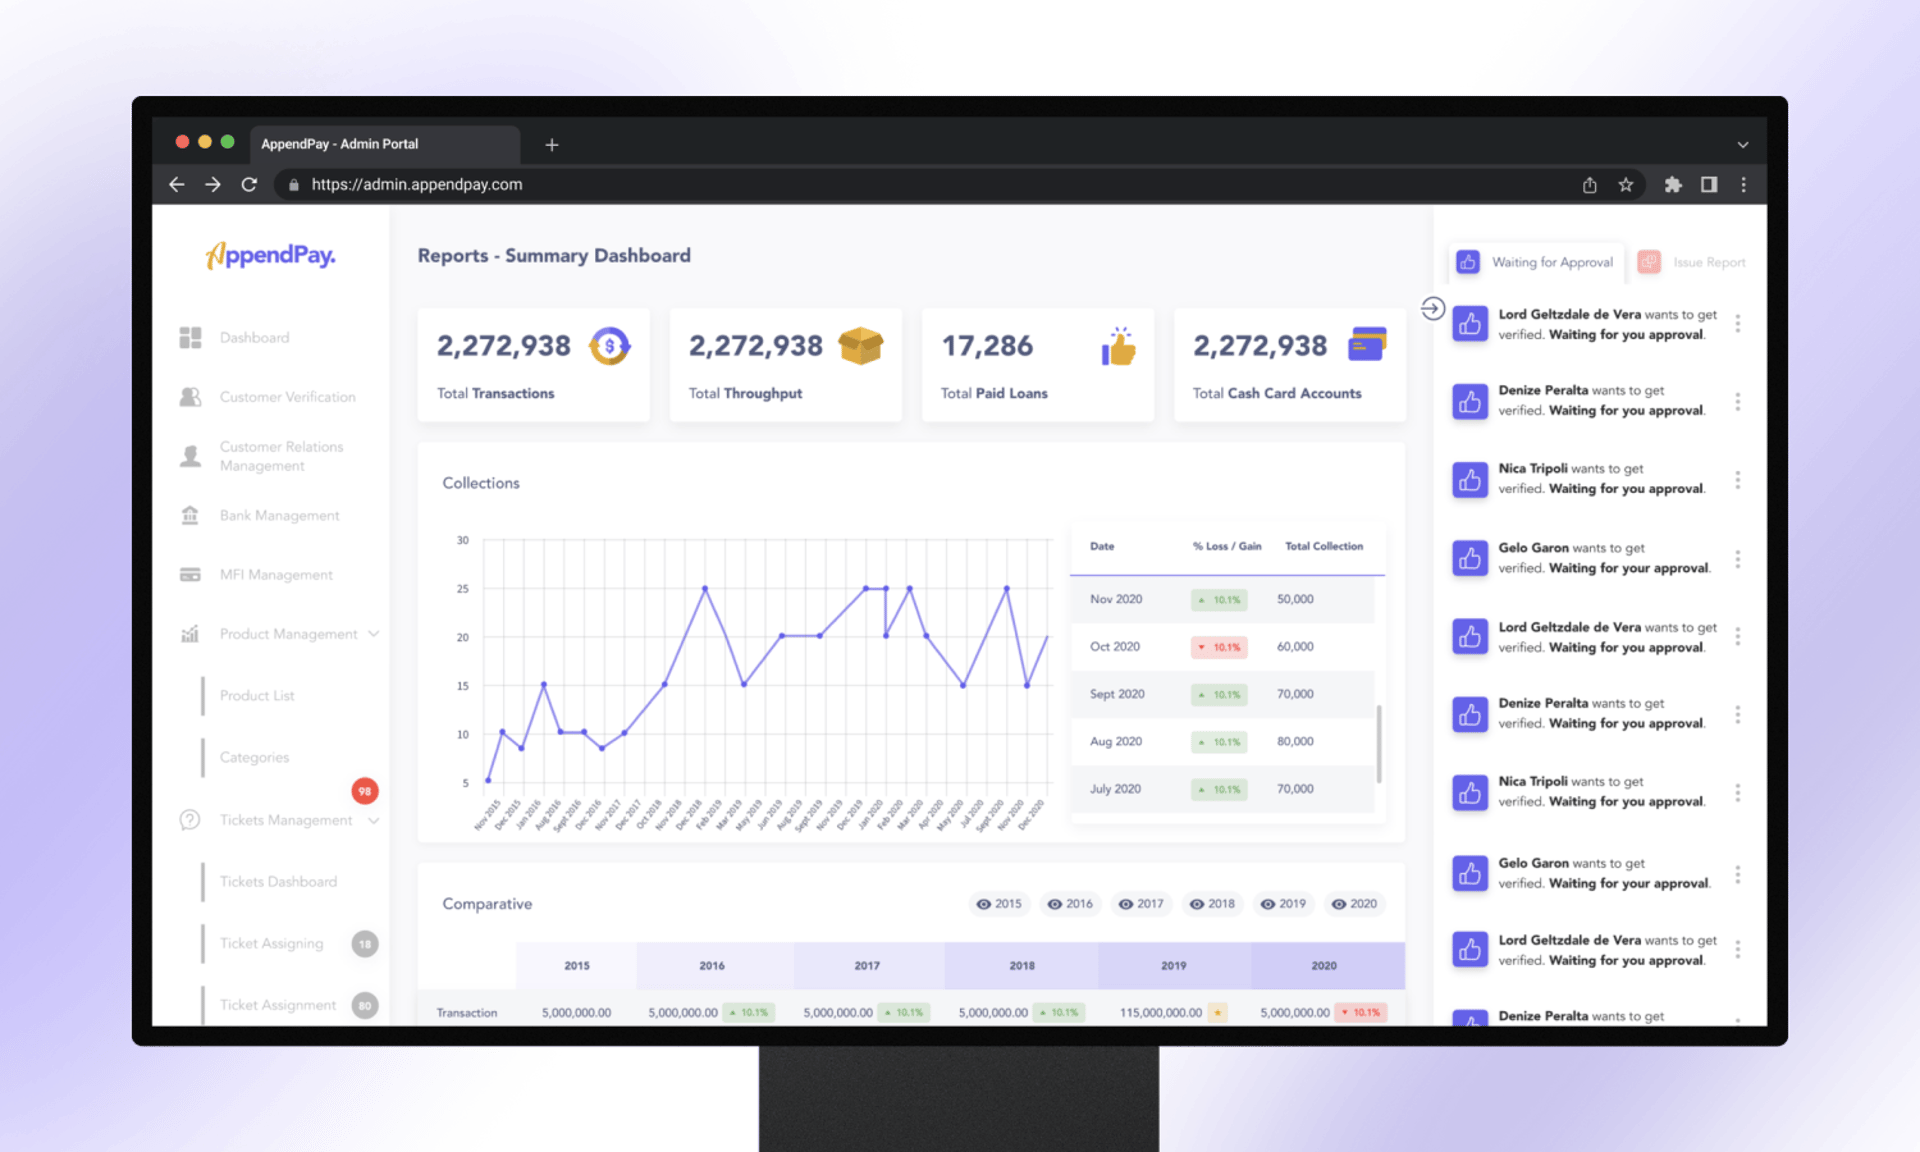The image size is (1920, 1152).
Task: Select the Dashboard menu item
Action: pyautogui.click(x=254, y=337)
